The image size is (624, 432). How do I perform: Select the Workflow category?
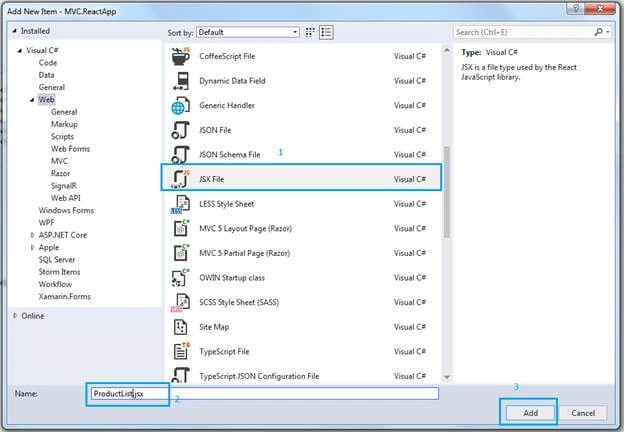point(55,284)
